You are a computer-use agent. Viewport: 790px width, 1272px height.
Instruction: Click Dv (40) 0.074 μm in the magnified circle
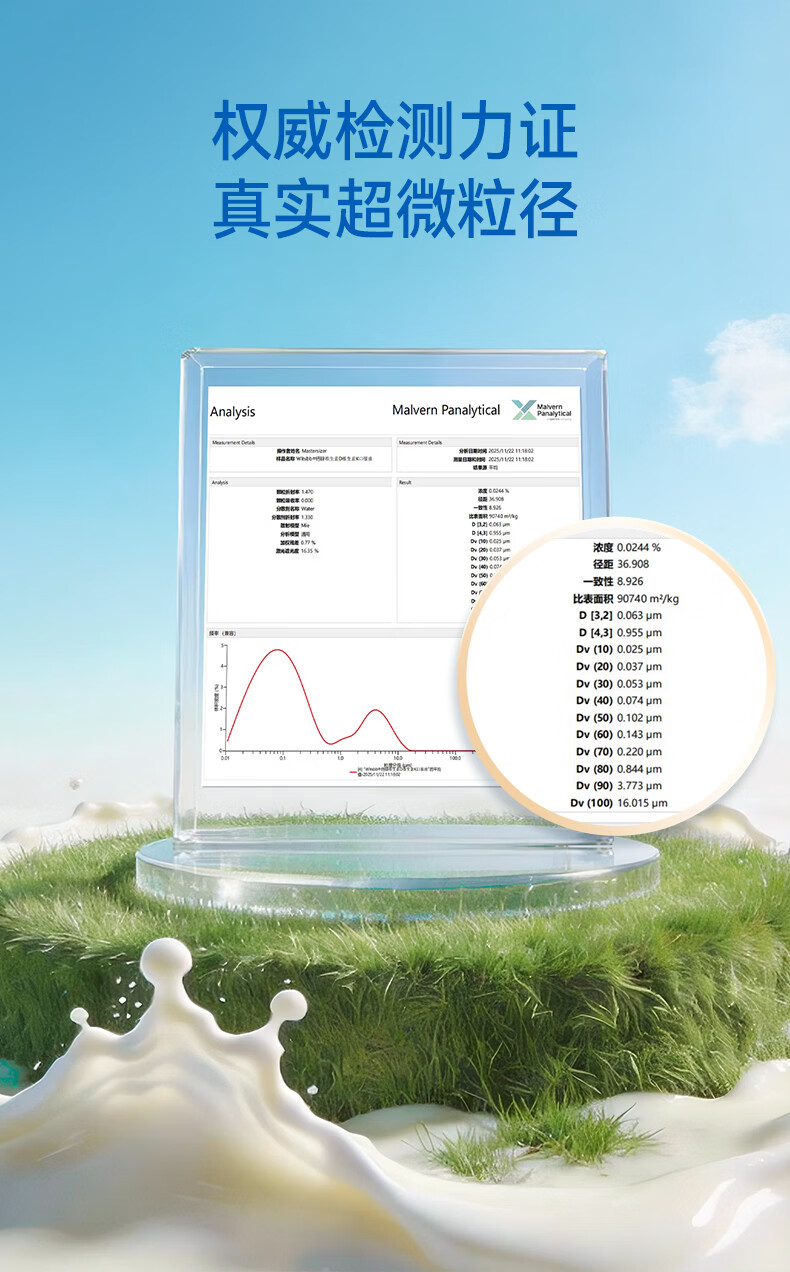tap(619, 700)
